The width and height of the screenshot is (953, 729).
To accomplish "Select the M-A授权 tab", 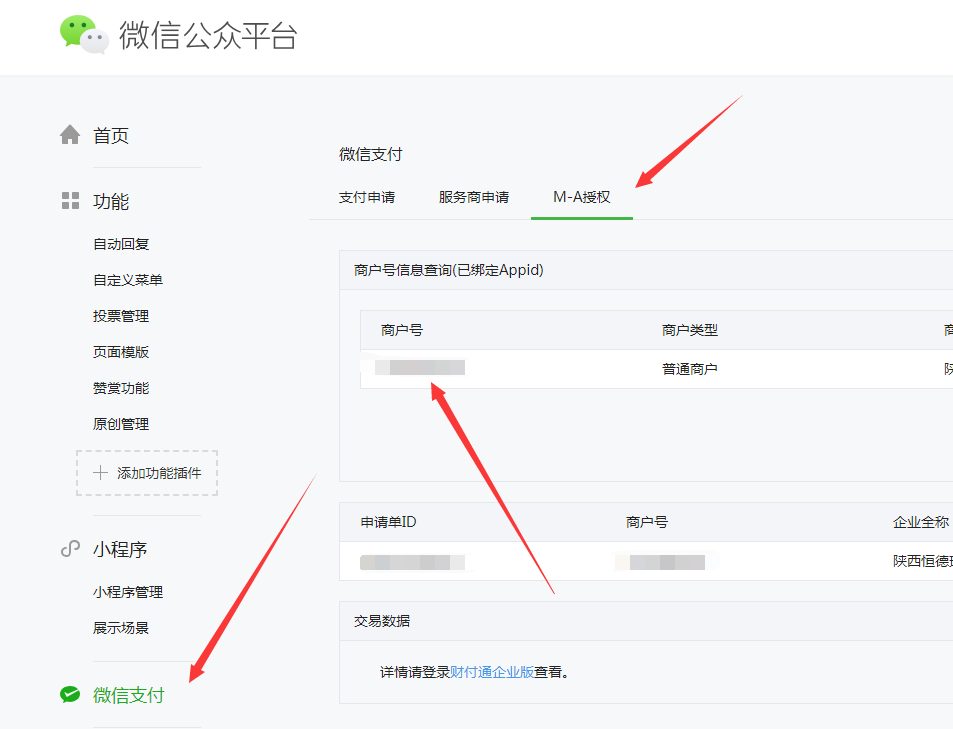I will (x=582, y=197).
